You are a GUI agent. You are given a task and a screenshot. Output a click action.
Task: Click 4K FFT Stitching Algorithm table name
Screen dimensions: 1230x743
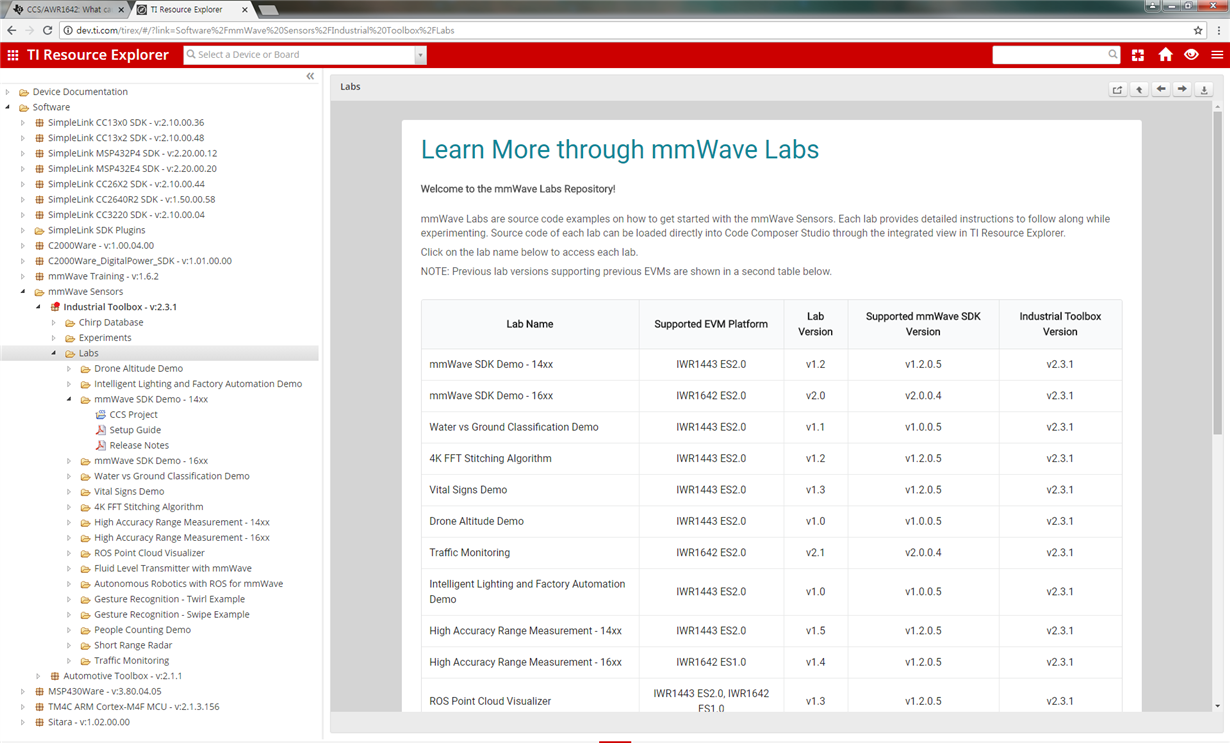(490, 459)
